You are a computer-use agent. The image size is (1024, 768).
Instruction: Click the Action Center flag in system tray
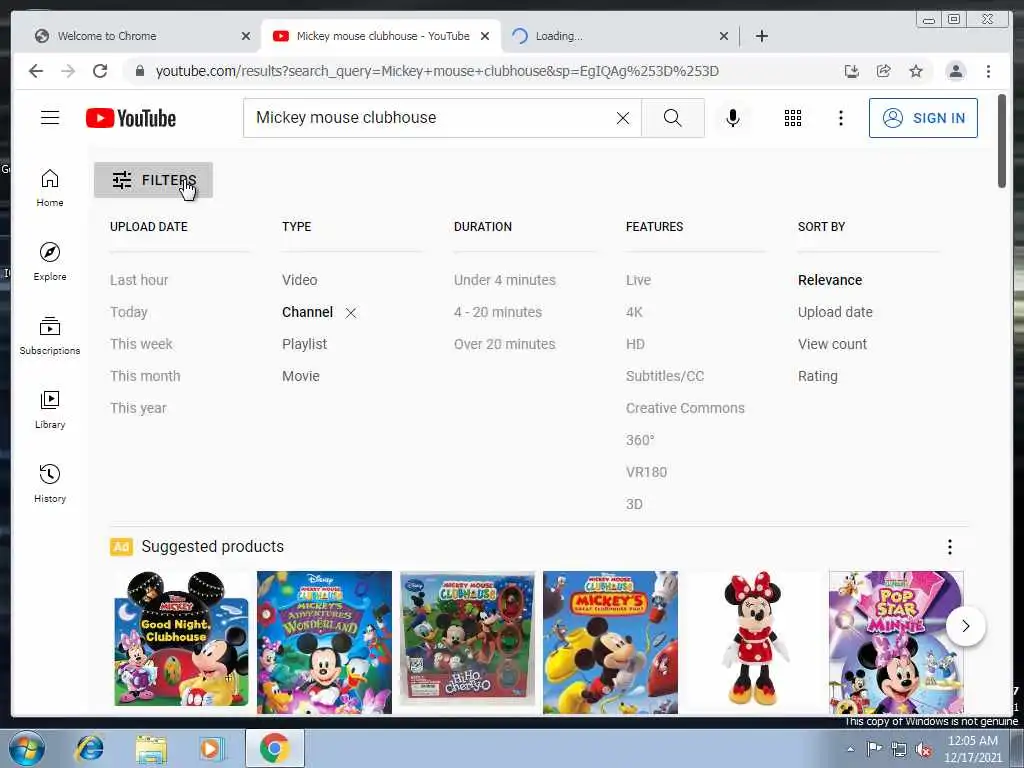[x=873, y=749]
